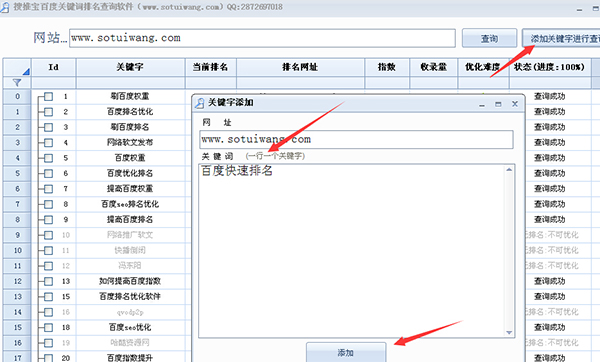Click the app icon in the 关键字添加 dialog title
This screenshot has width=600, height=362.
pos(200,103)
